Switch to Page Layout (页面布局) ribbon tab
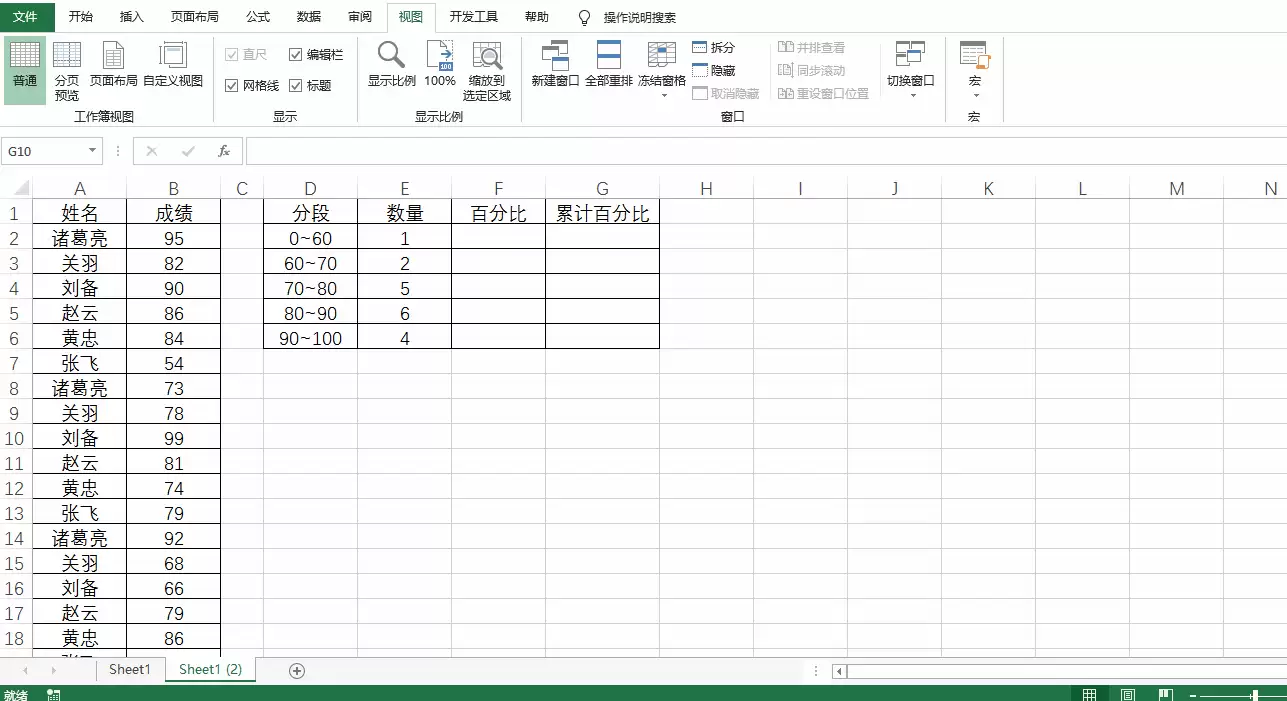Viewport: 1287px width, 701px height. [x=195, y=17]
